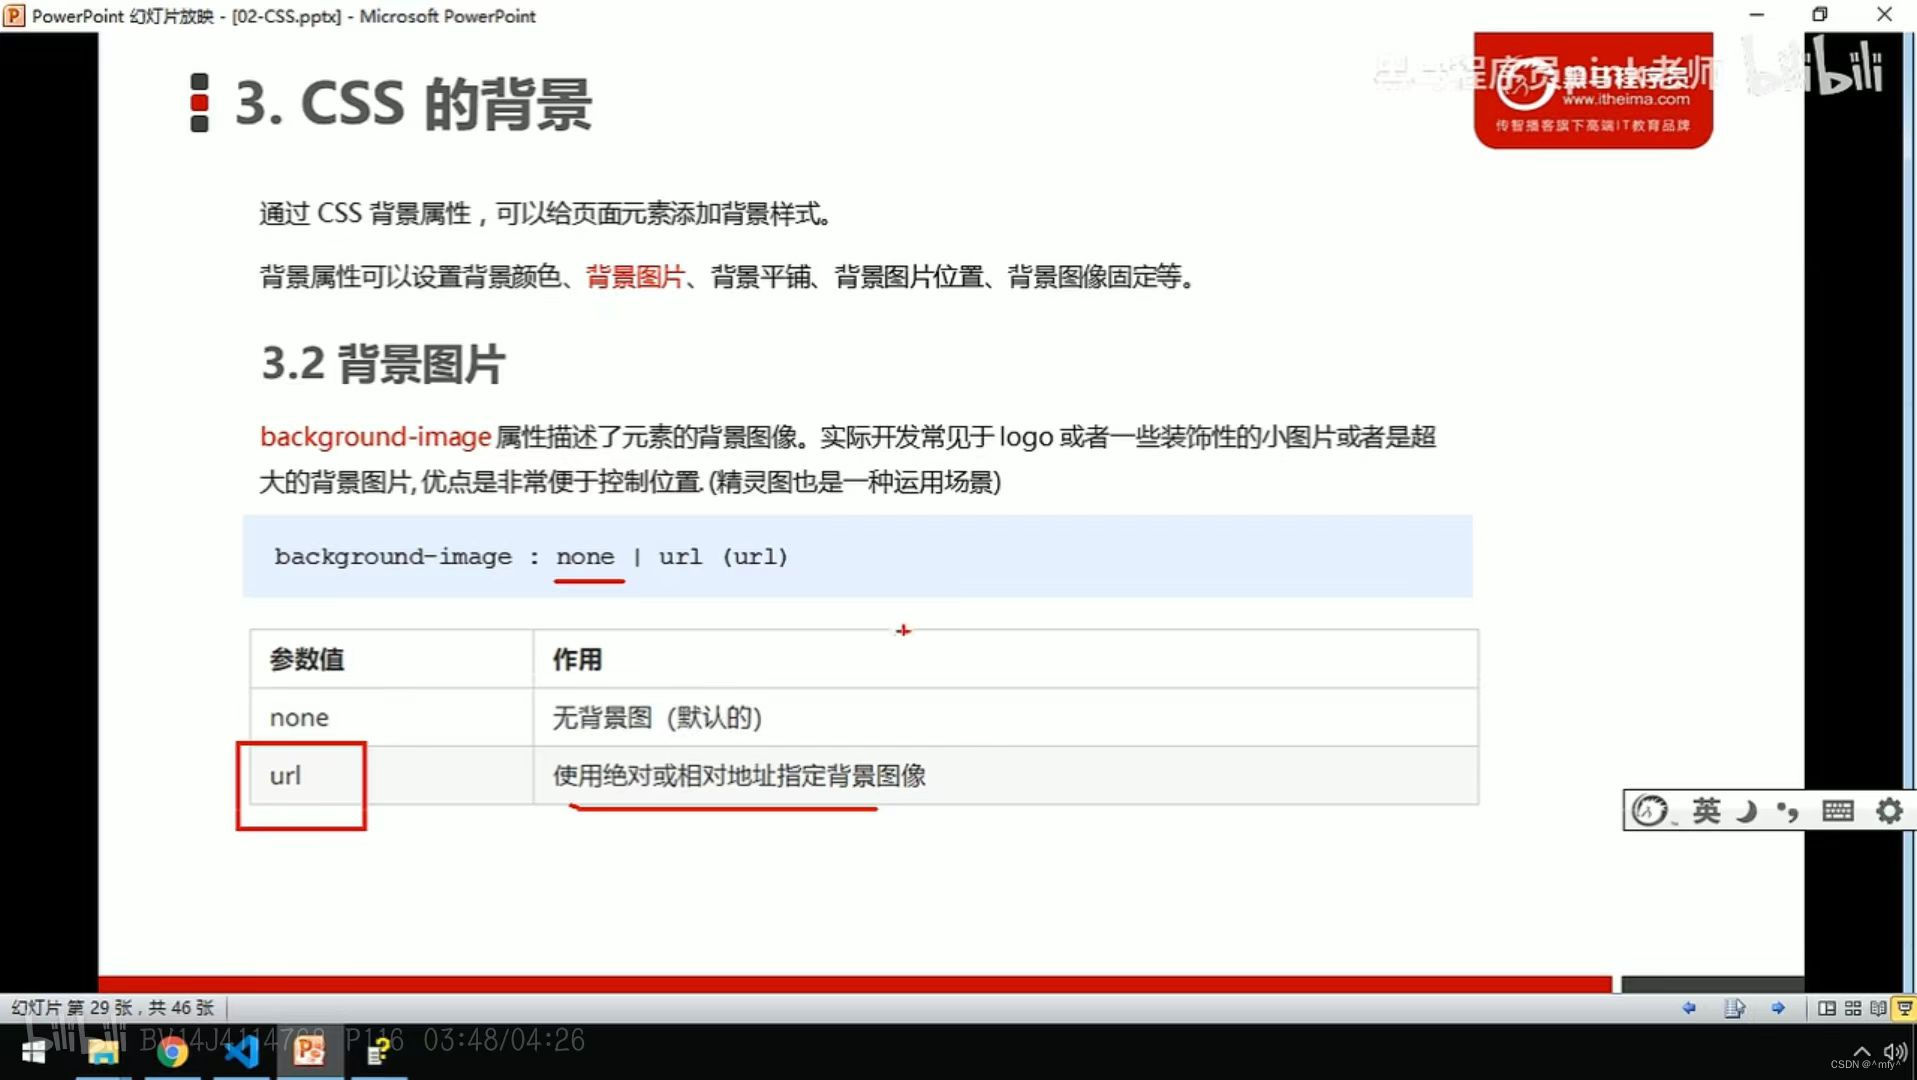1917x1080 pixels.
Task: Open File Explorer from the taskbar
Action: click(103, 1052)
